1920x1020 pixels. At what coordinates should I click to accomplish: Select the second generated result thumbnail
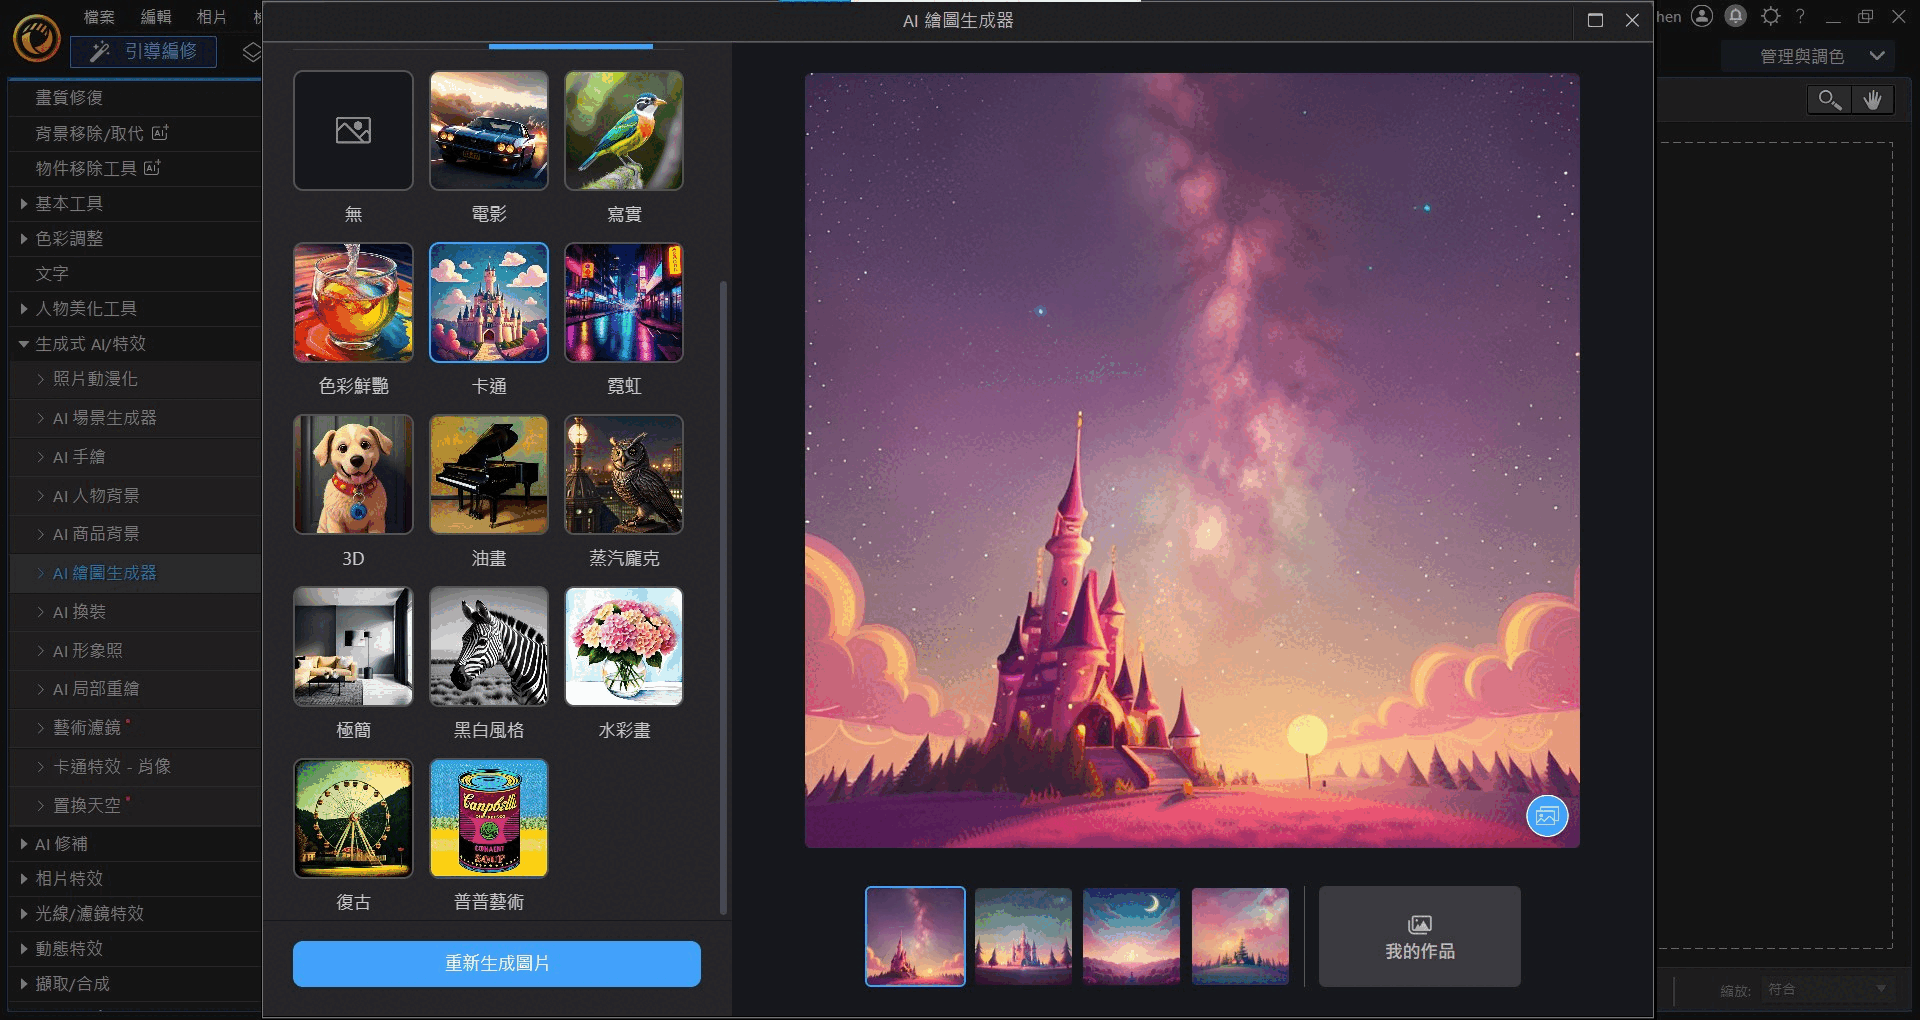(1023, 936)
